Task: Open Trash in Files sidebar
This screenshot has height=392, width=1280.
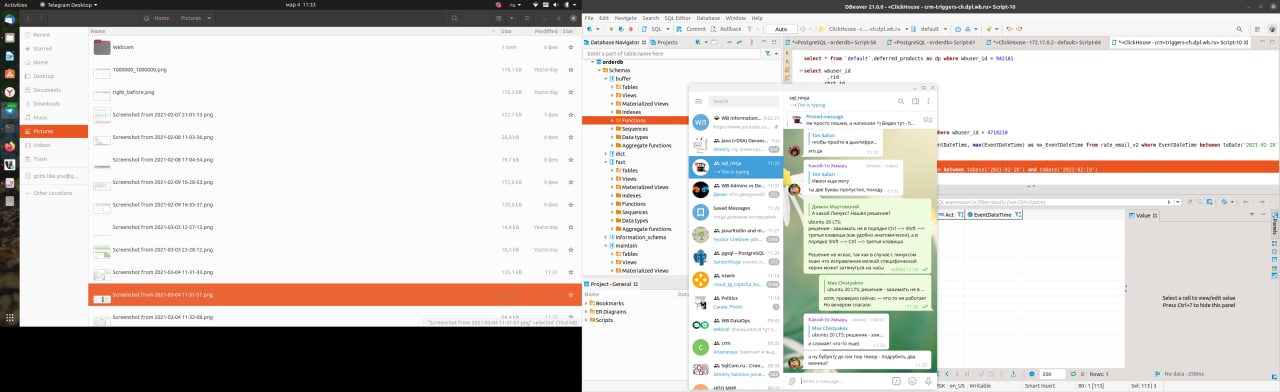Action: (40, 159)
